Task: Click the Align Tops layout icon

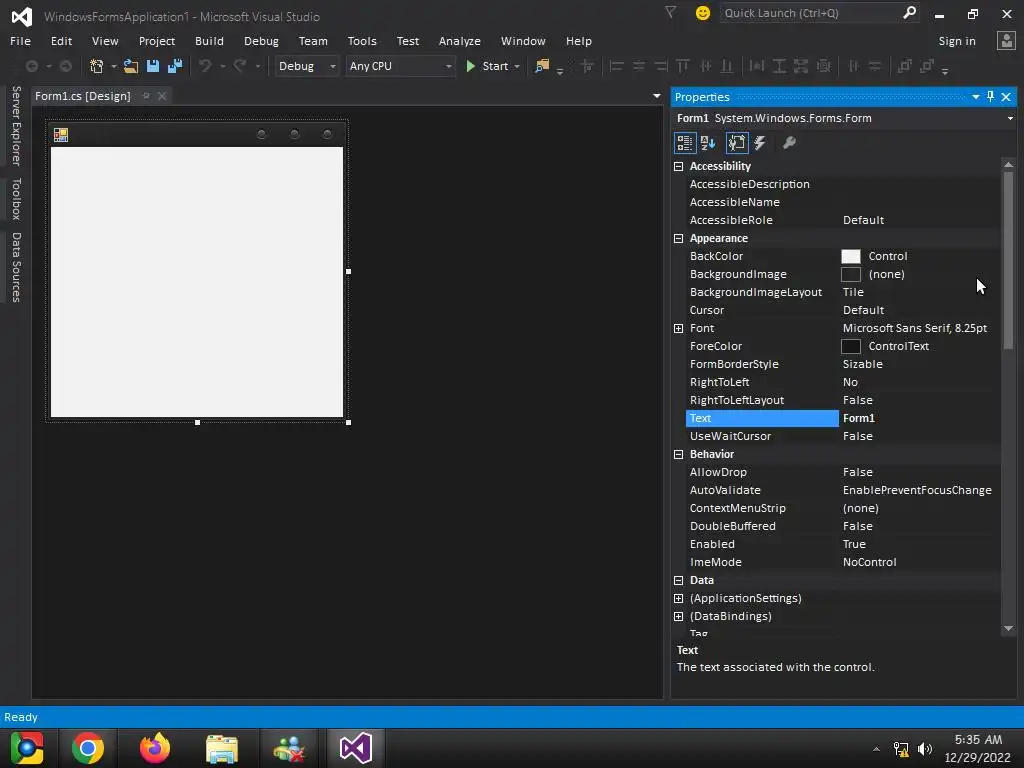Action: [x=683, y=66]
